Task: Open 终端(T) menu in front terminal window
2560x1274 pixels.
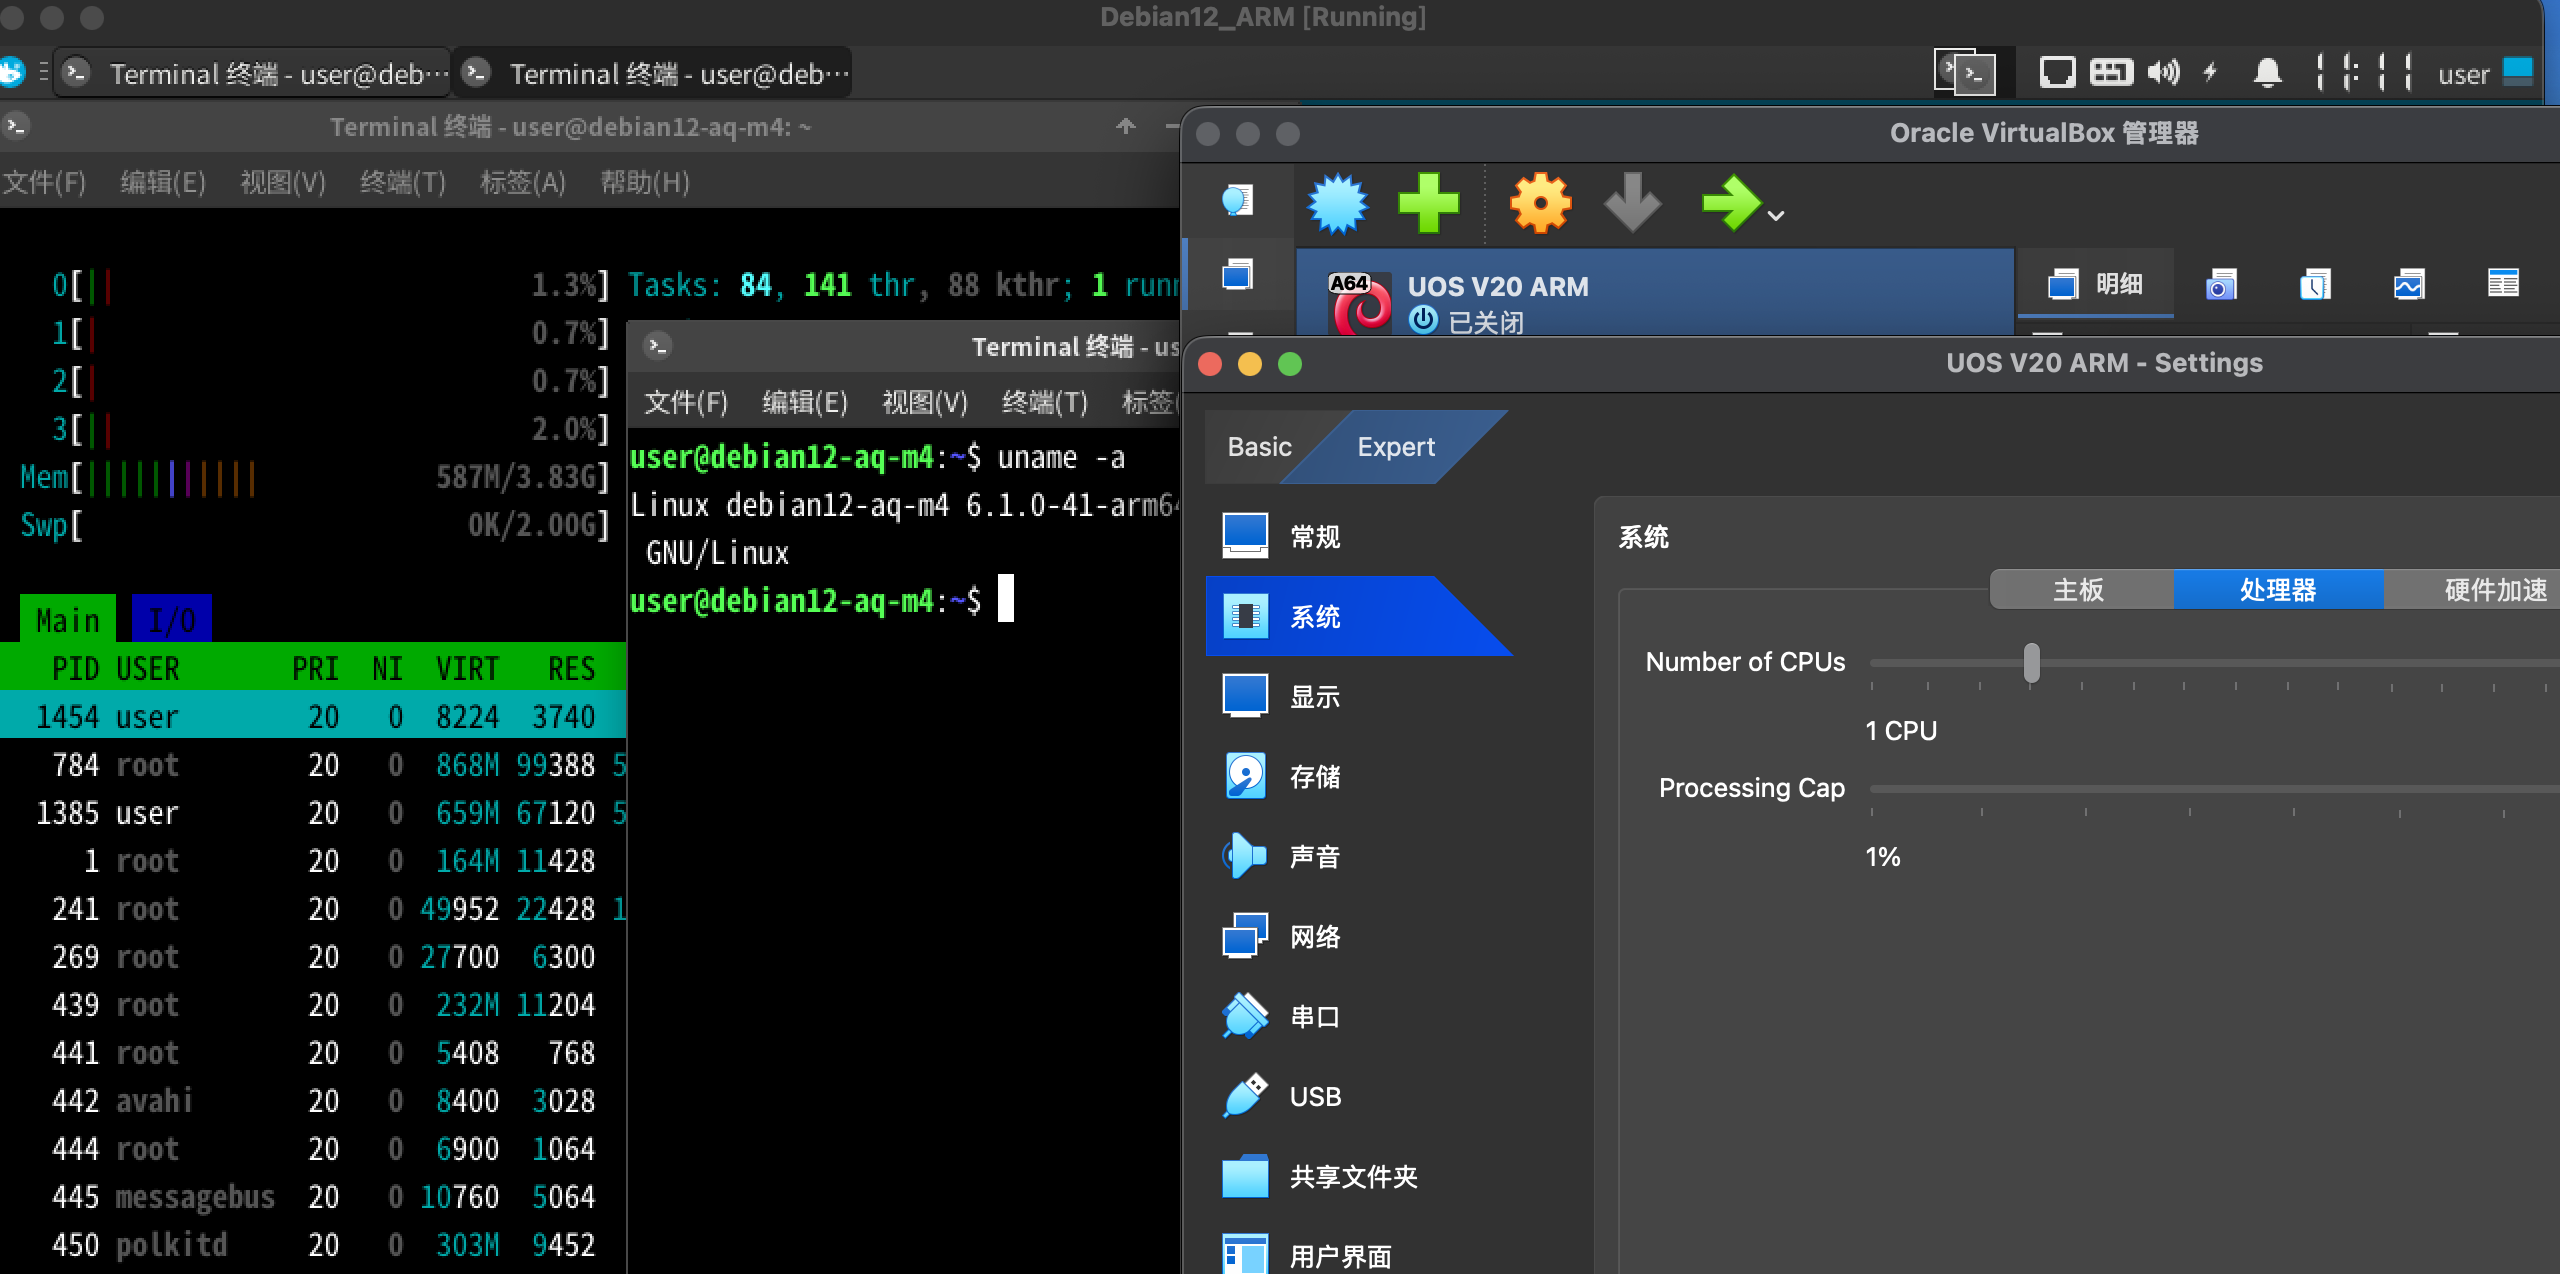Action: click(1044, 402)
